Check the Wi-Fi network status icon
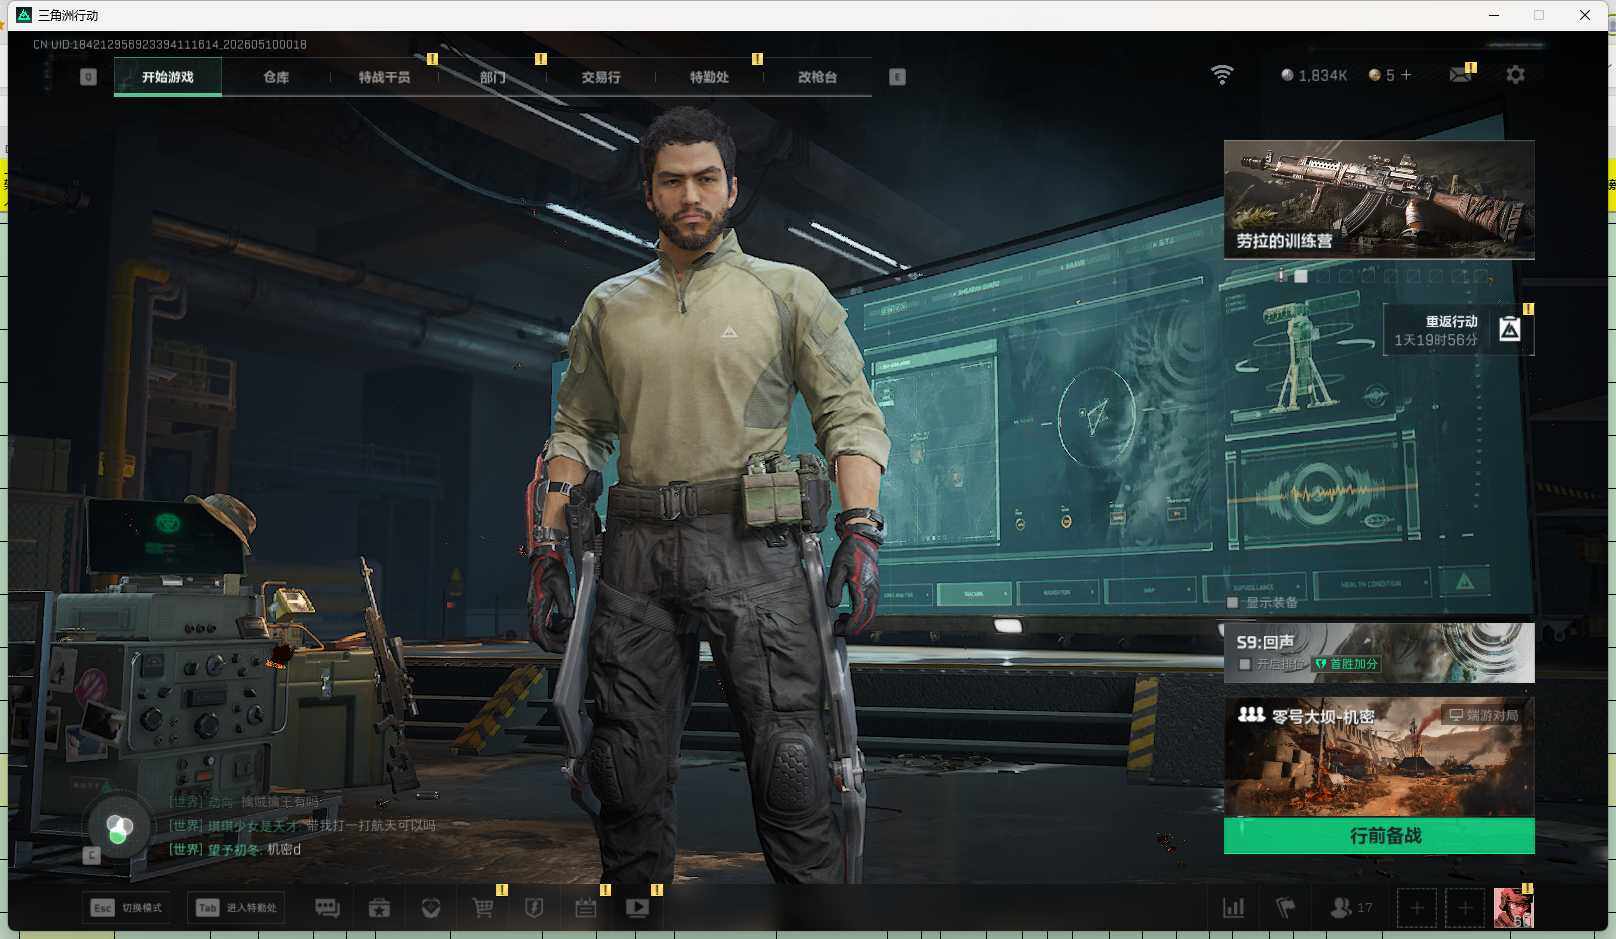The width and height of the screenshot is (1616, 939). [x=1222, y=75]
